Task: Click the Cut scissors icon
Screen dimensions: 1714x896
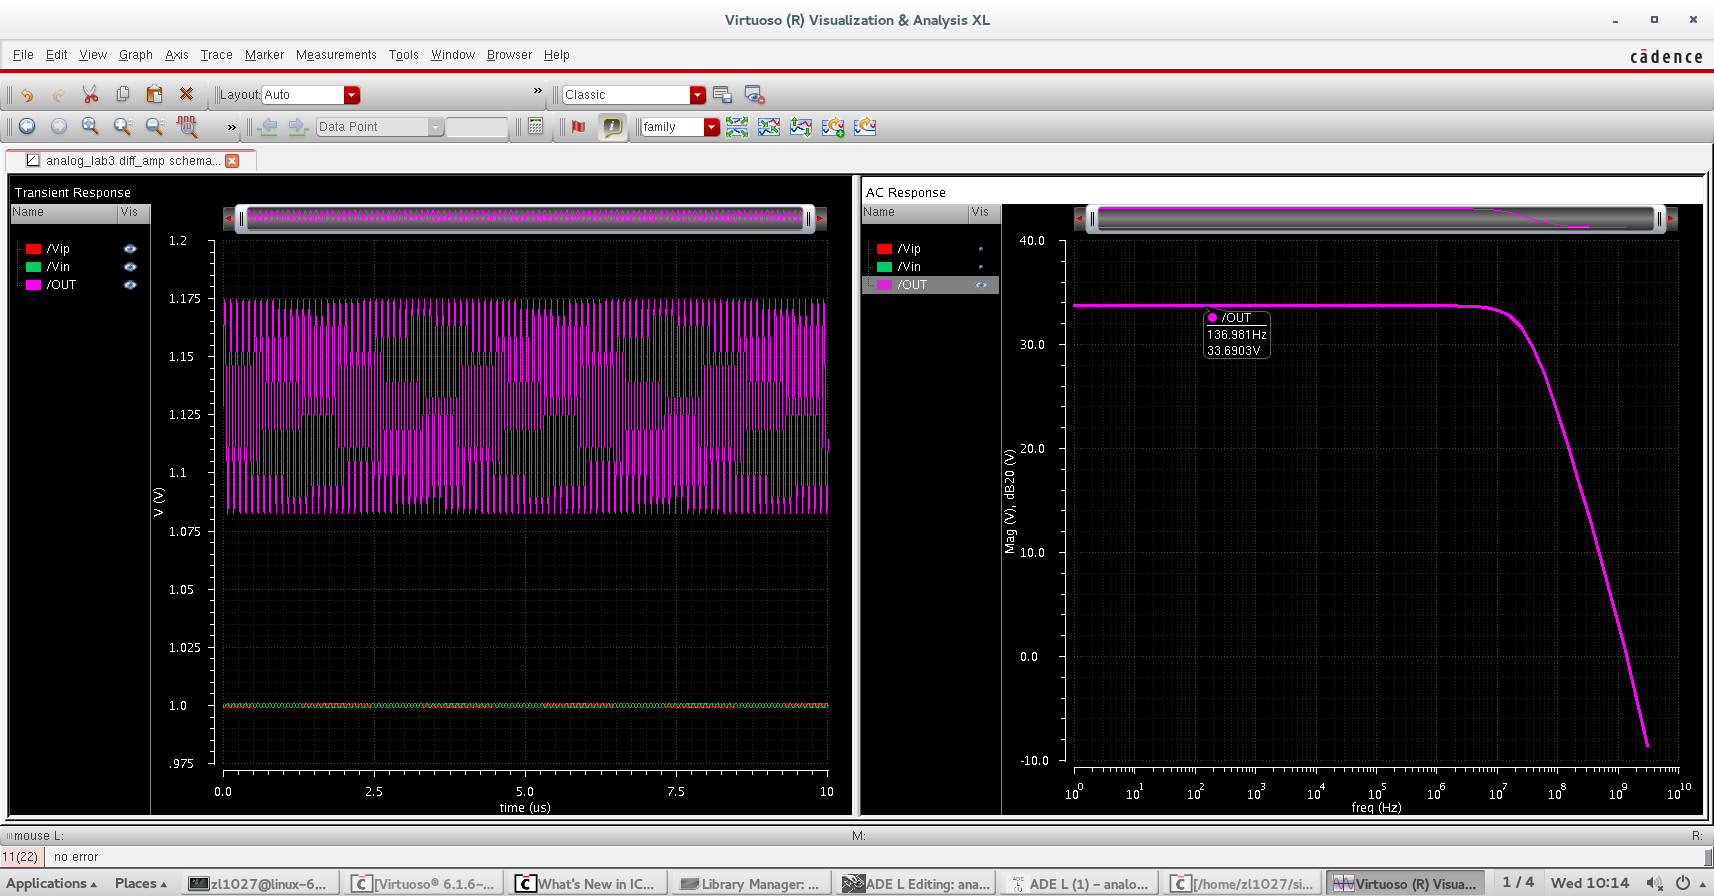Action: tap(90, 94)
